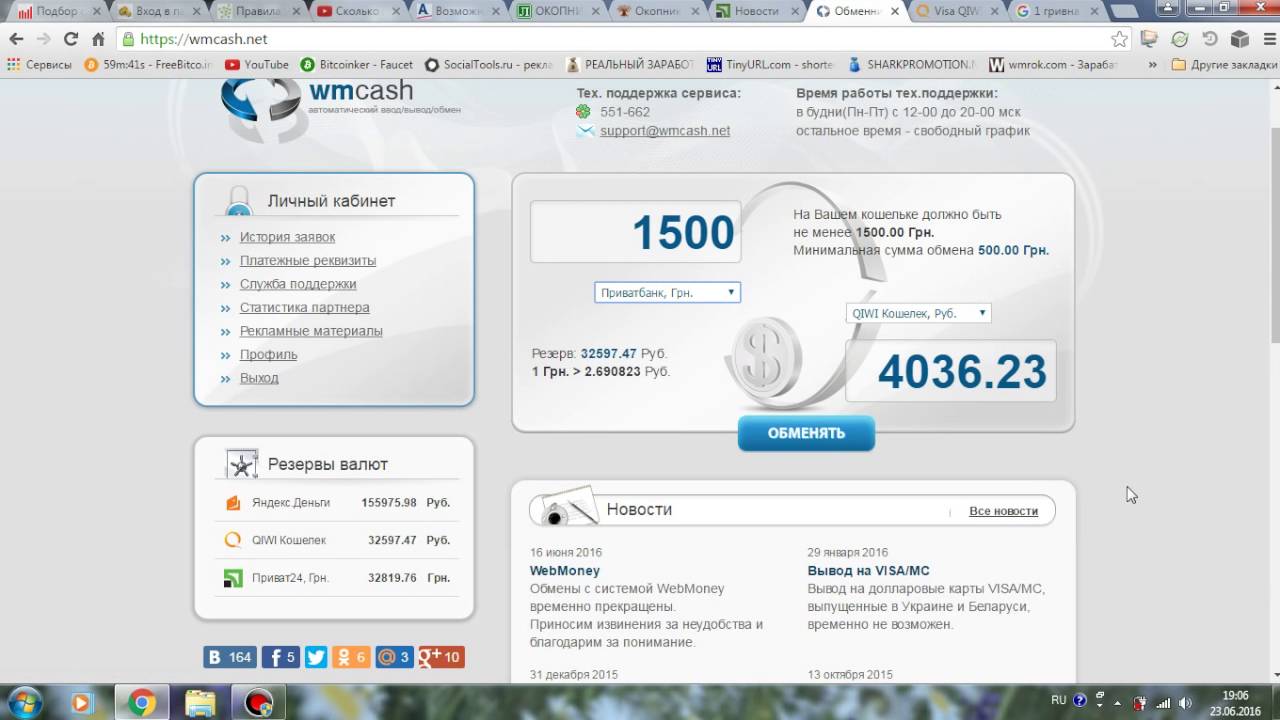Launch the media player taskbar icon
The height and width of the screenshot is (720, 1280).
(x=82, y=703)
